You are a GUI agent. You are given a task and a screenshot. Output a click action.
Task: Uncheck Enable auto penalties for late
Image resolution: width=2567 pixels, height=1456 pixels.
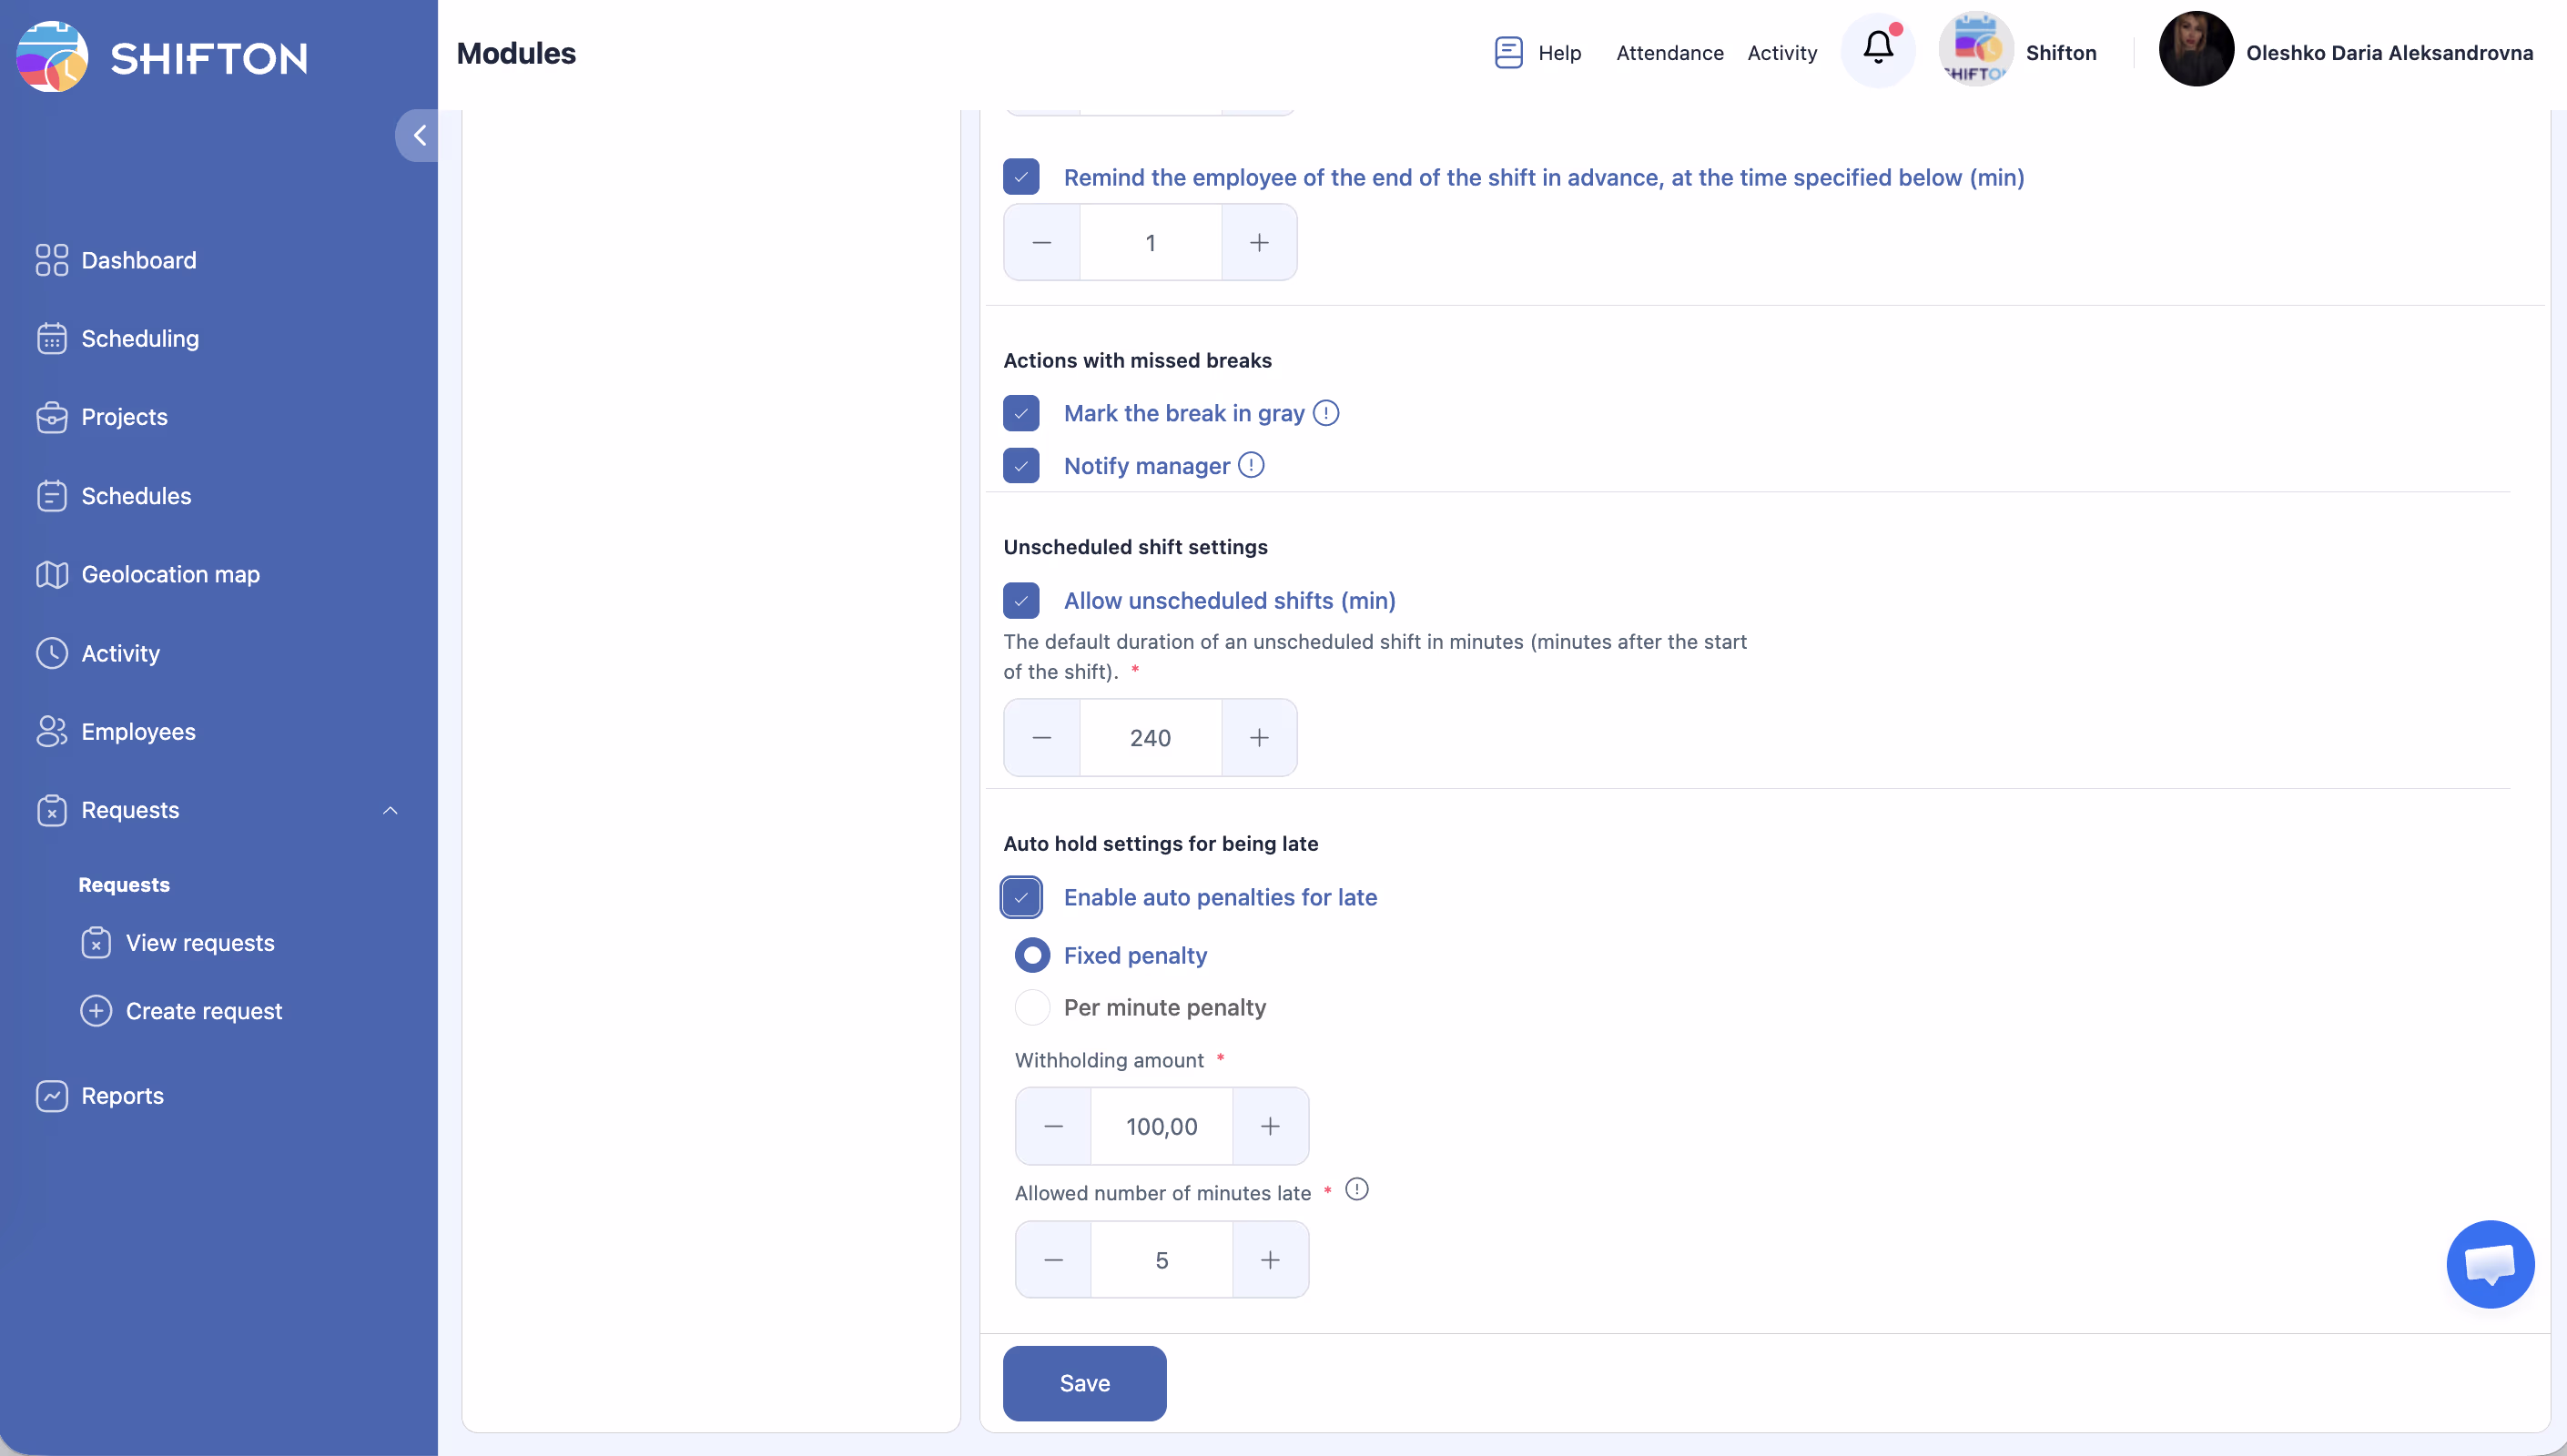pyautogui.click(x=1021, y=897)
